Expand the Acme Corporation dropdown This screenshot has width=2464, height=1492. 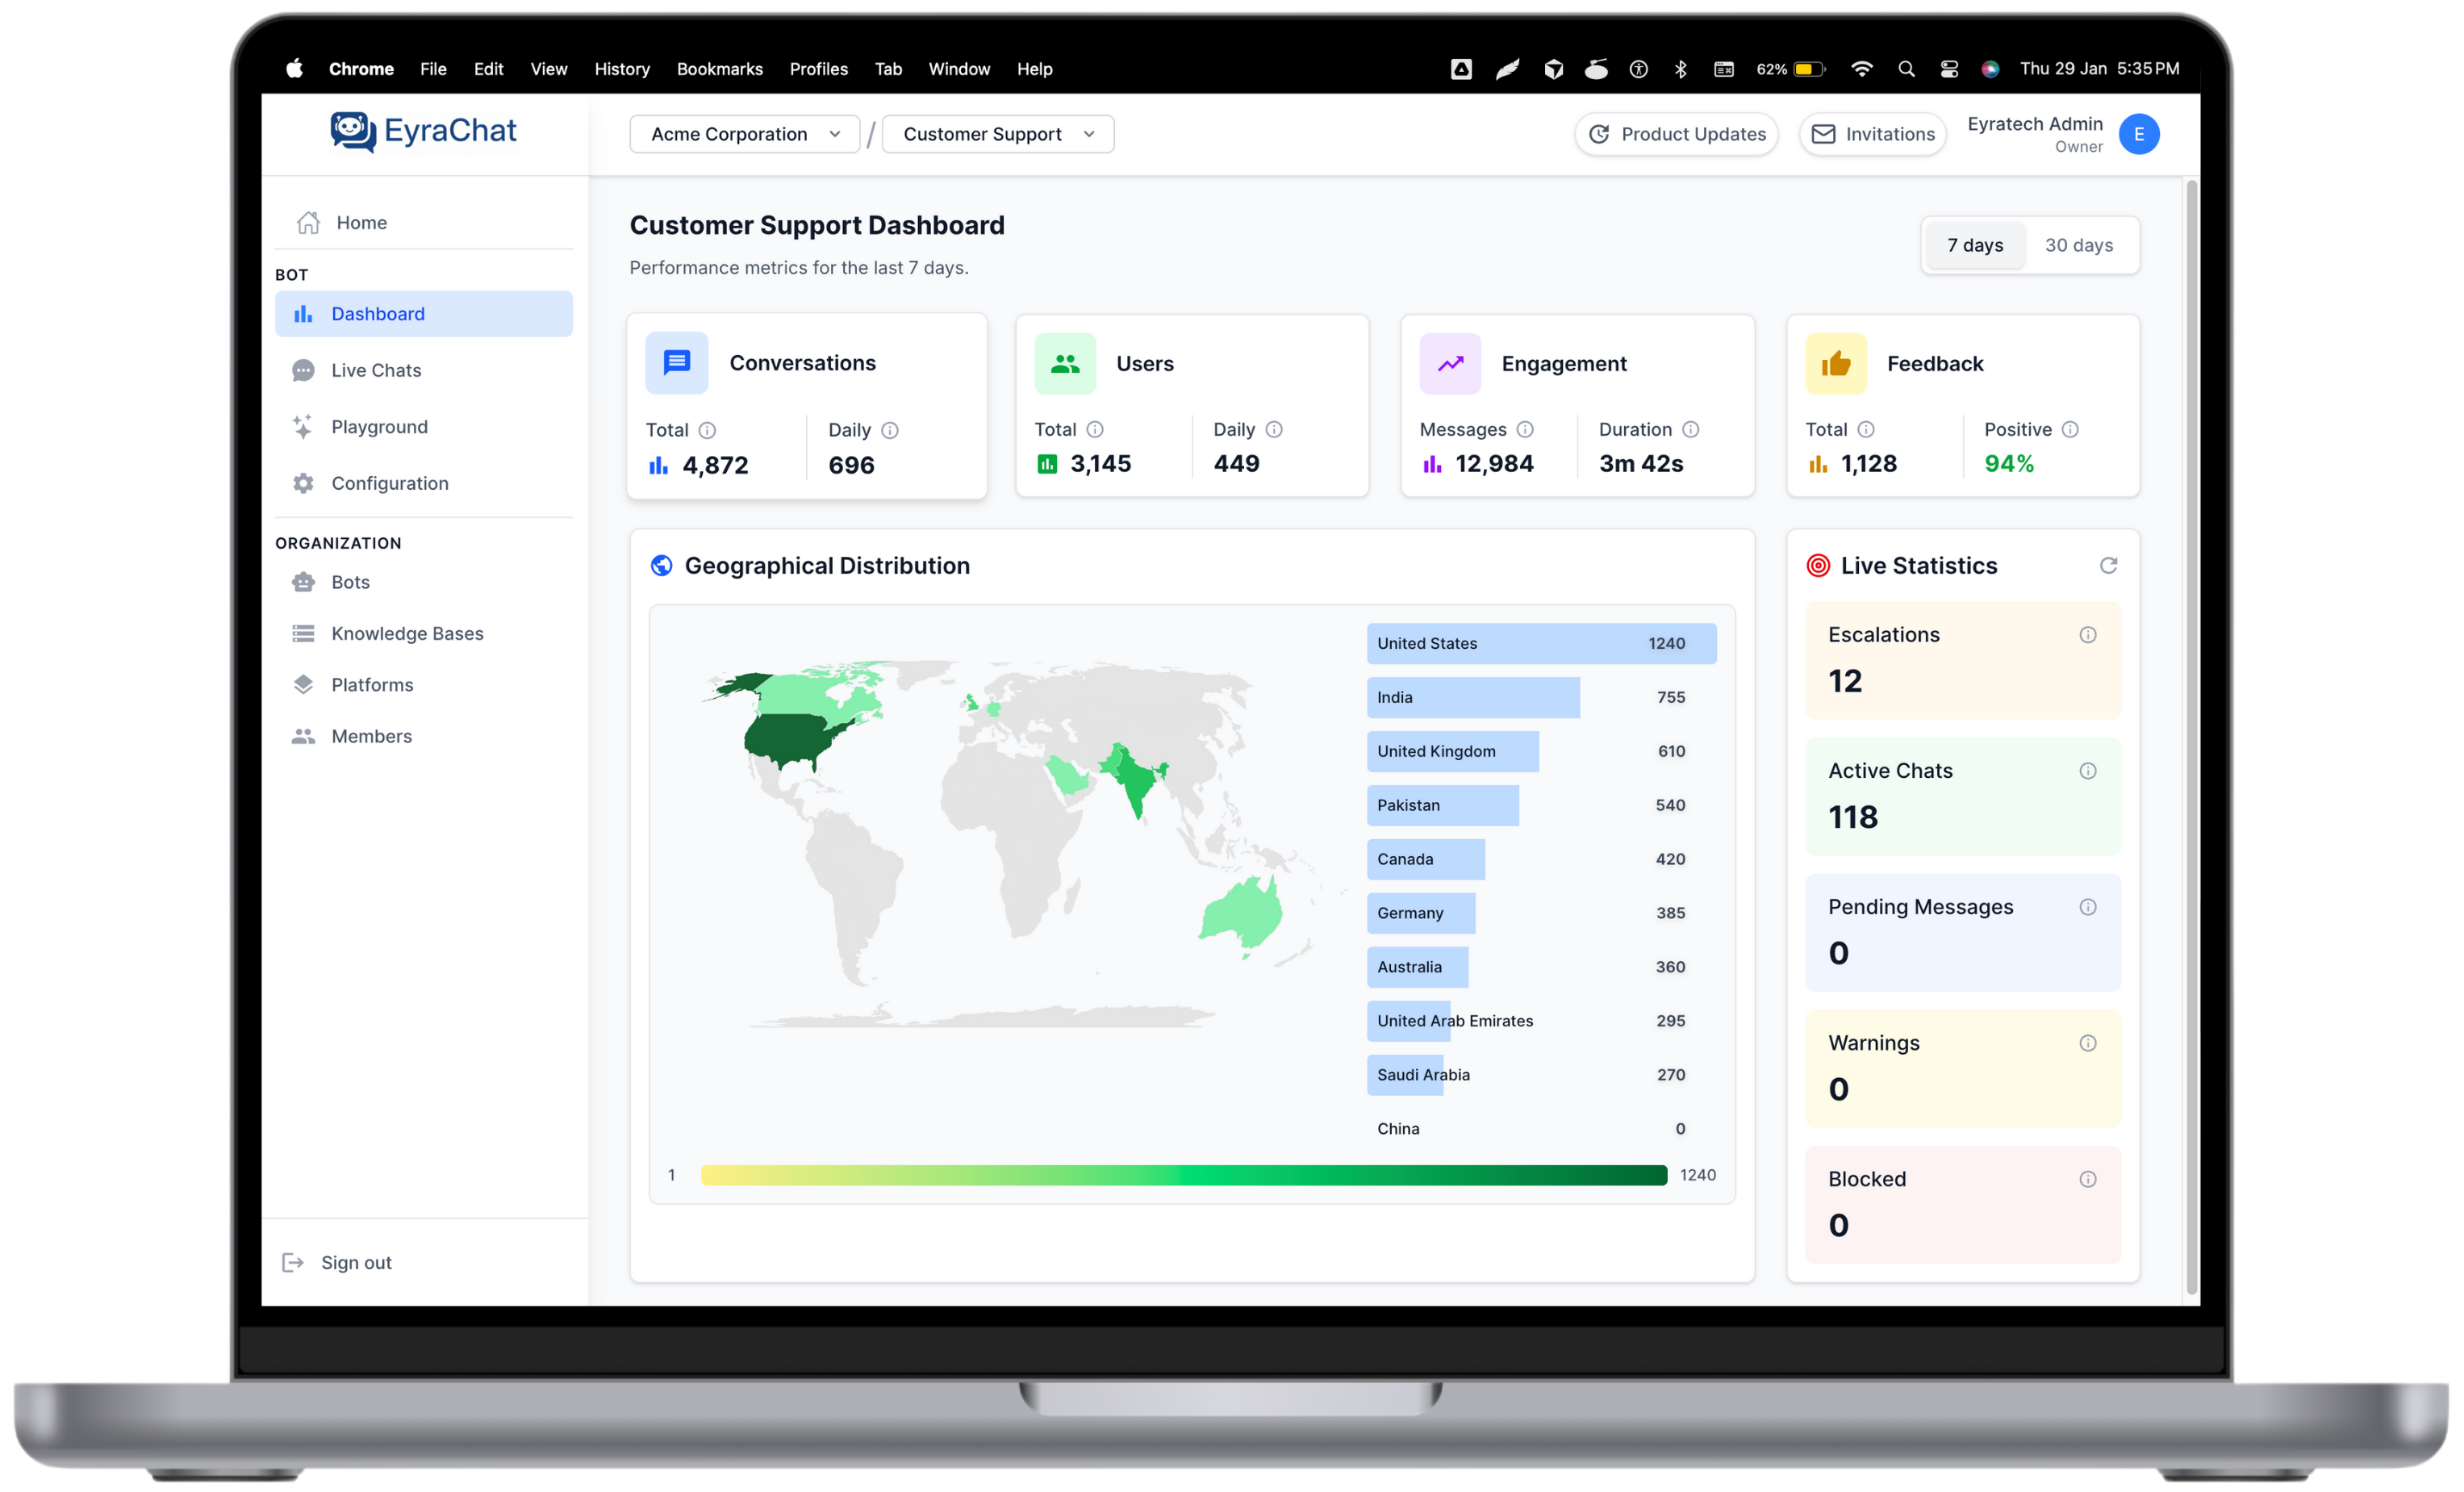(x=744, y=134)
